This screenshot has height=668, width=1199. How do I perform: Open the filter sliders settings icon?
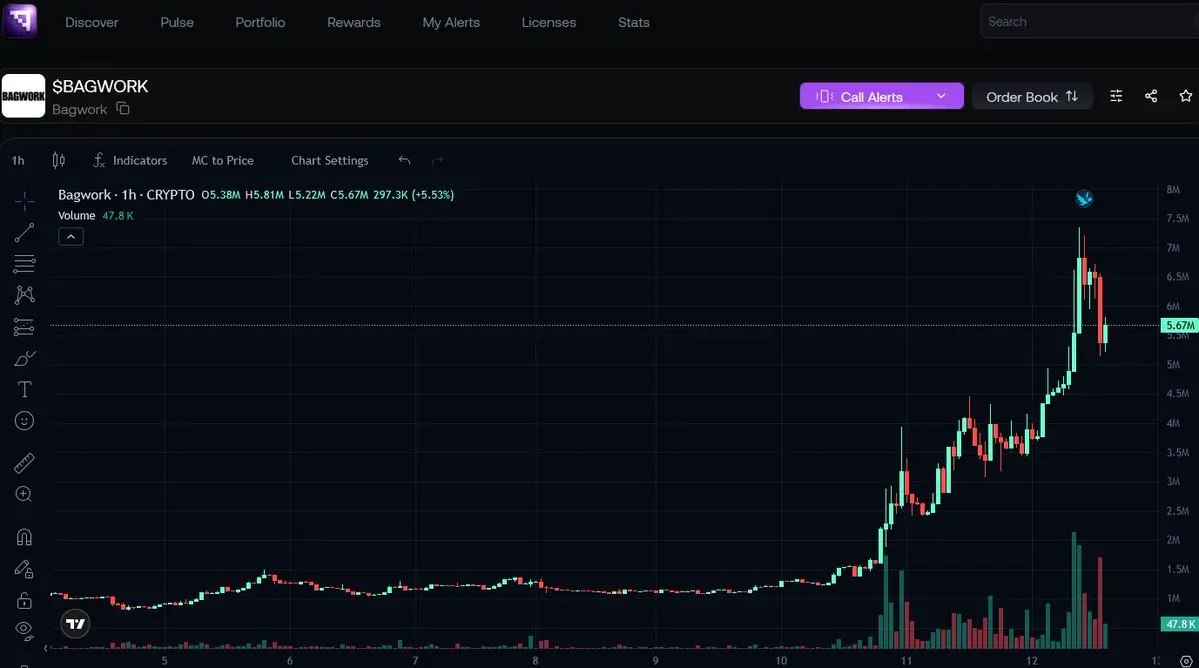[1116, 96]
